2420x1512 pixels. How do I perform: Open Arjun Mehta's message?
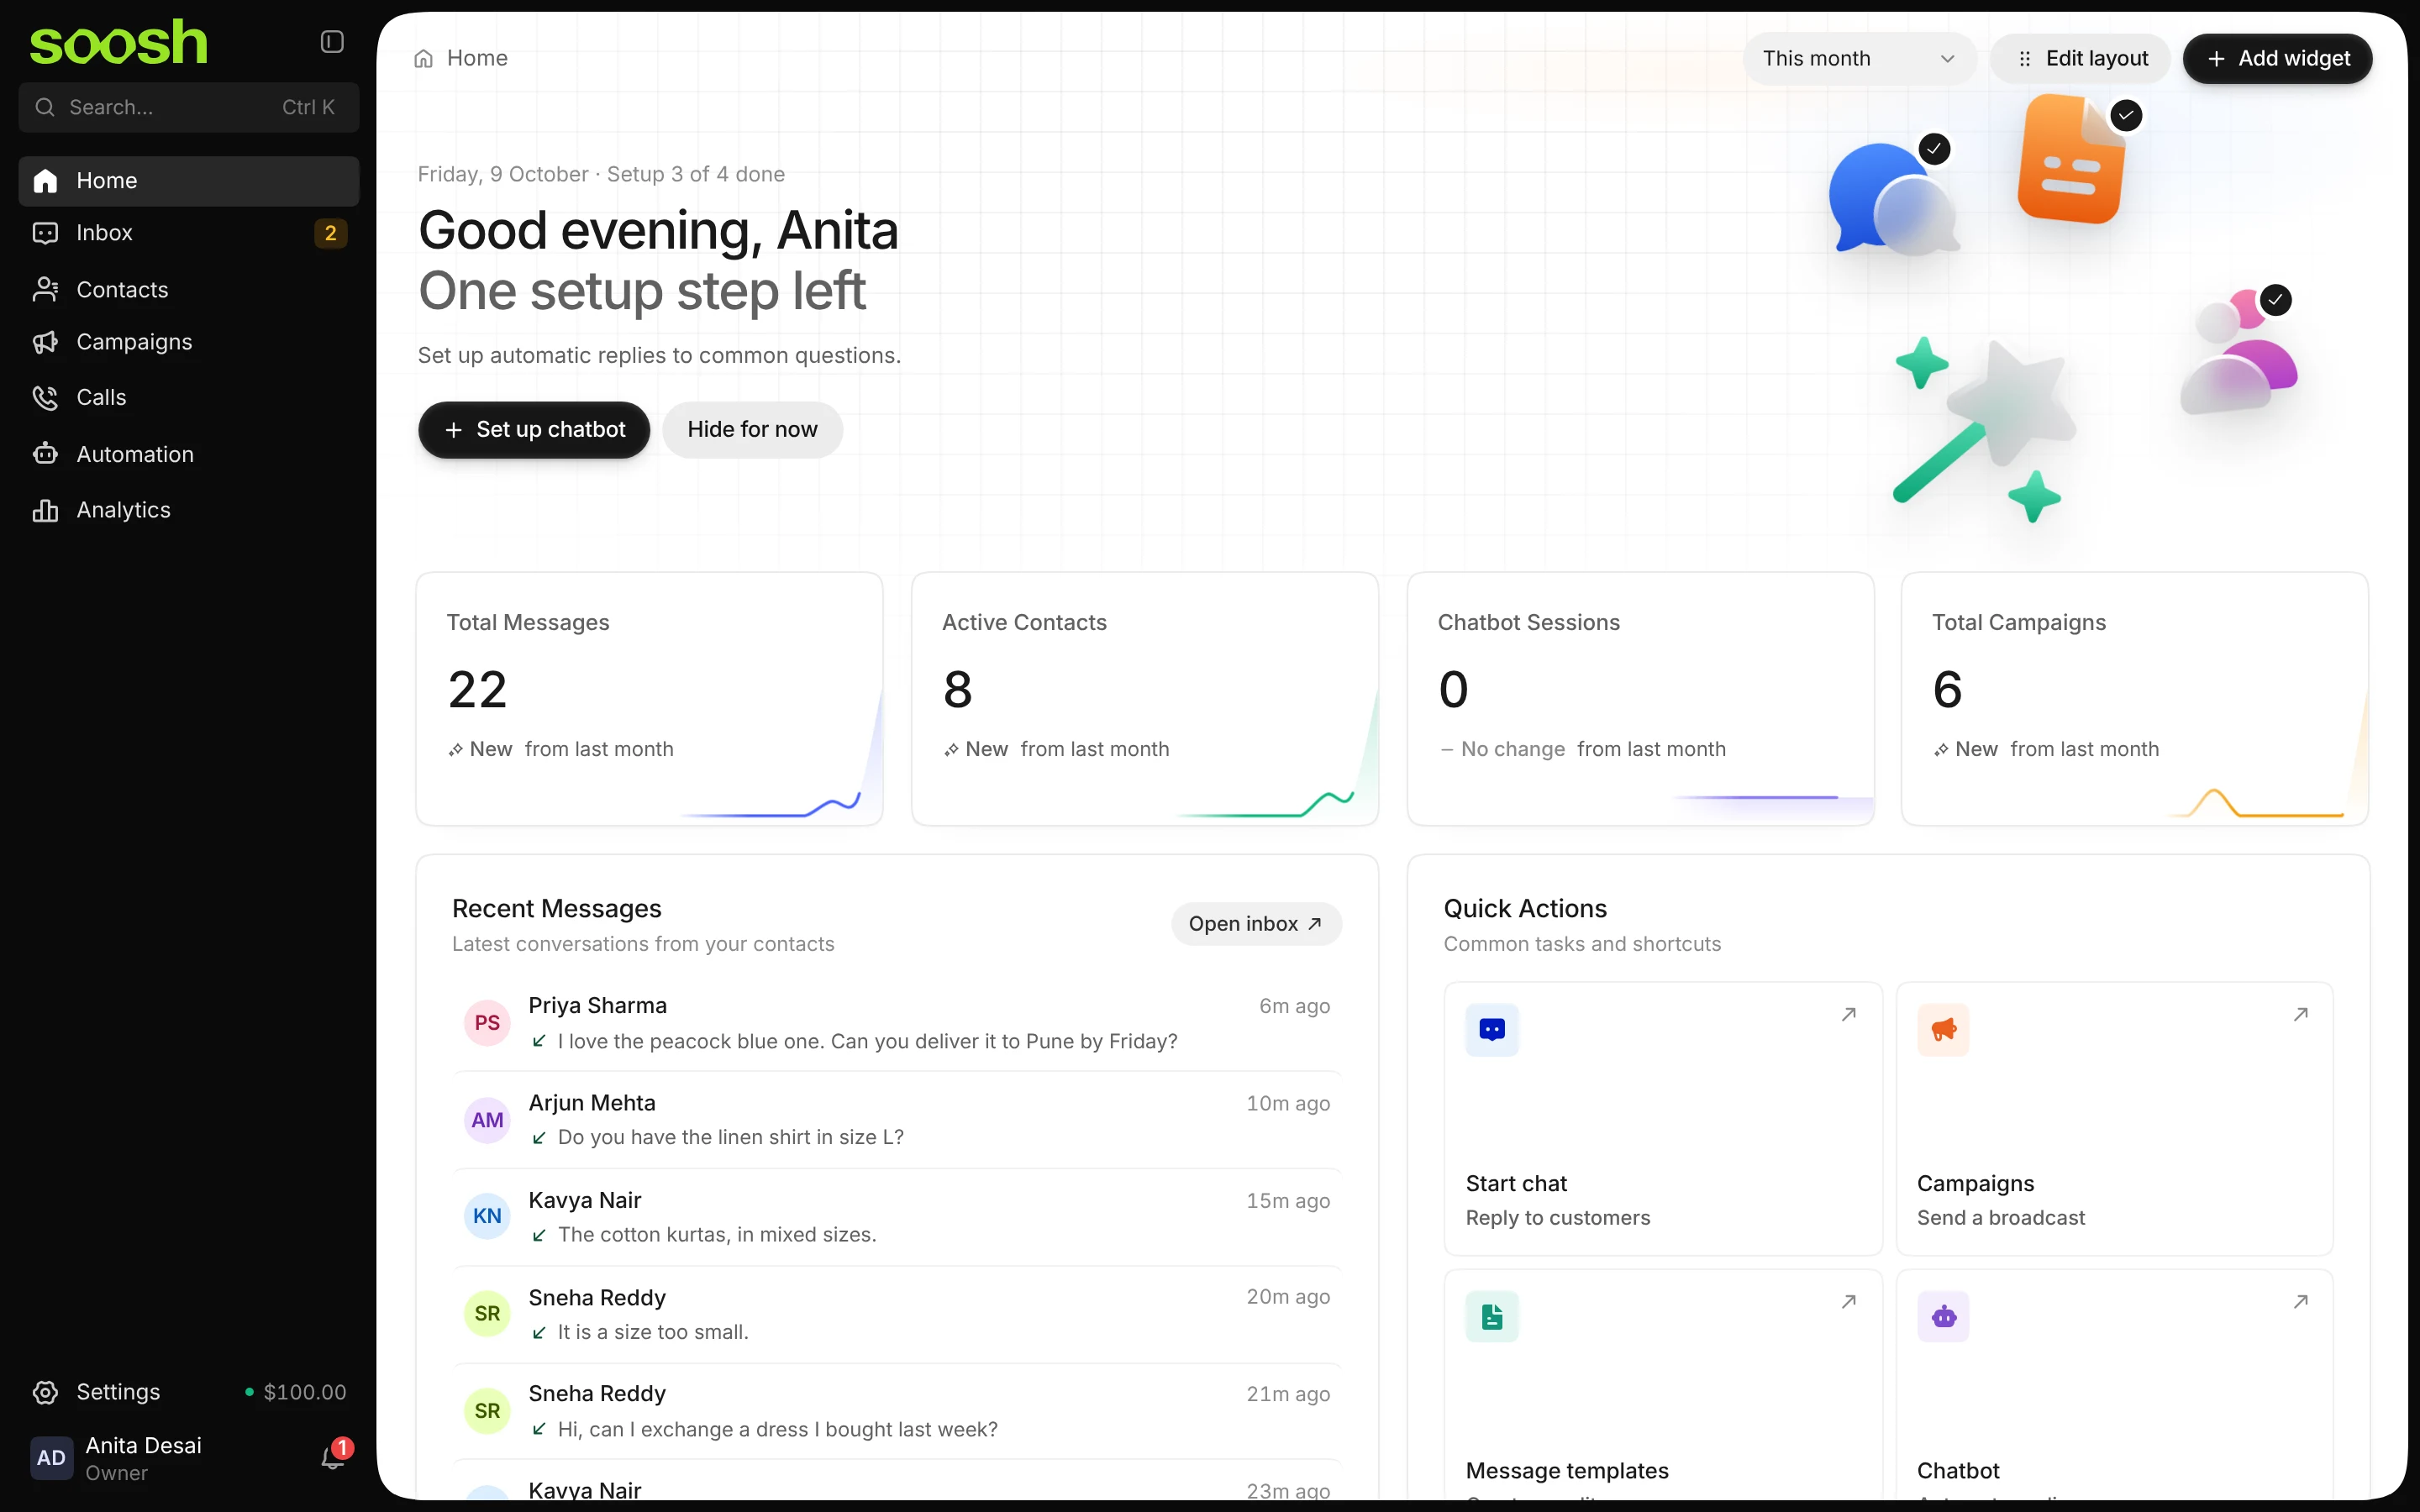point(897,1120)
